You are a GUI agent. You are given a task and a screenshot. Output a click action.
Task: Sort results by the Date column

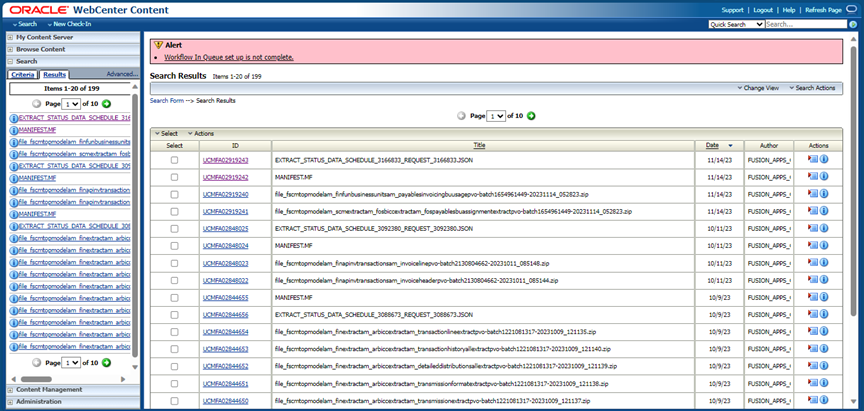tap(712, 145)
